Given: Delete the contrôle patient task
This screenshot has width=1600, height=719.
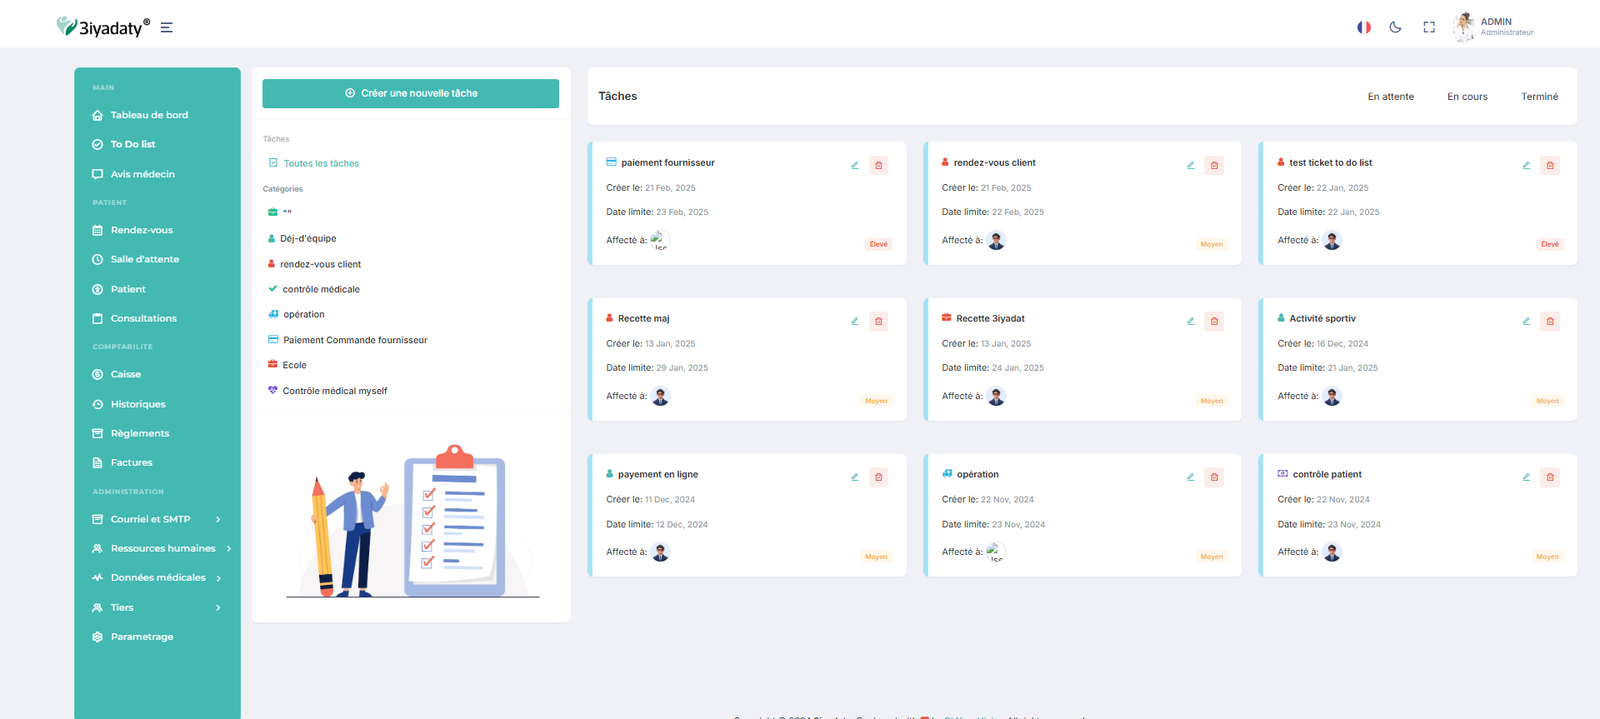Looking at the screenshot, I should (1550, 477).
